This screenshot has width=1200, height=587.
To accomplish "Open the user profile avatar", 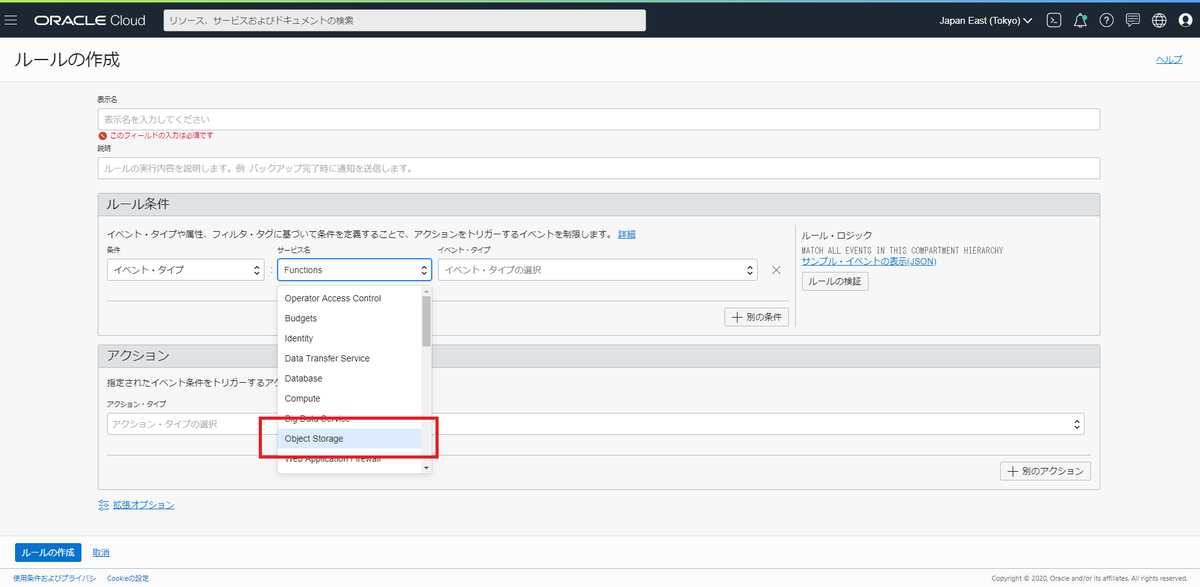I will pyautogui.click(x=1185, y=20).
